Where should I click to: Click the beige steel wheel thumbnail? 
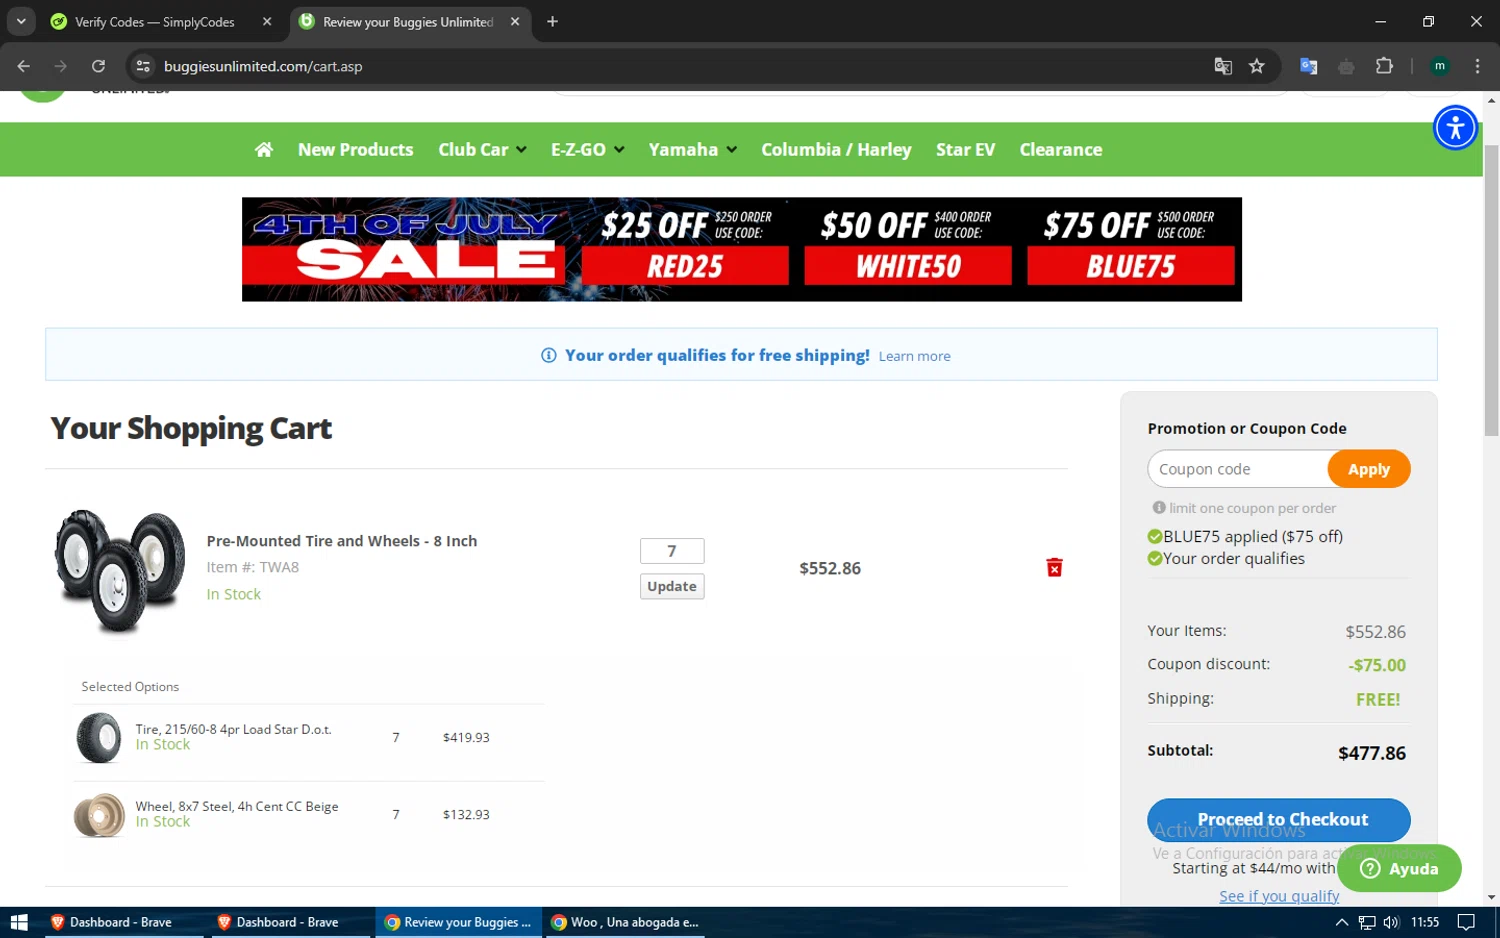[x=99, y=815]
